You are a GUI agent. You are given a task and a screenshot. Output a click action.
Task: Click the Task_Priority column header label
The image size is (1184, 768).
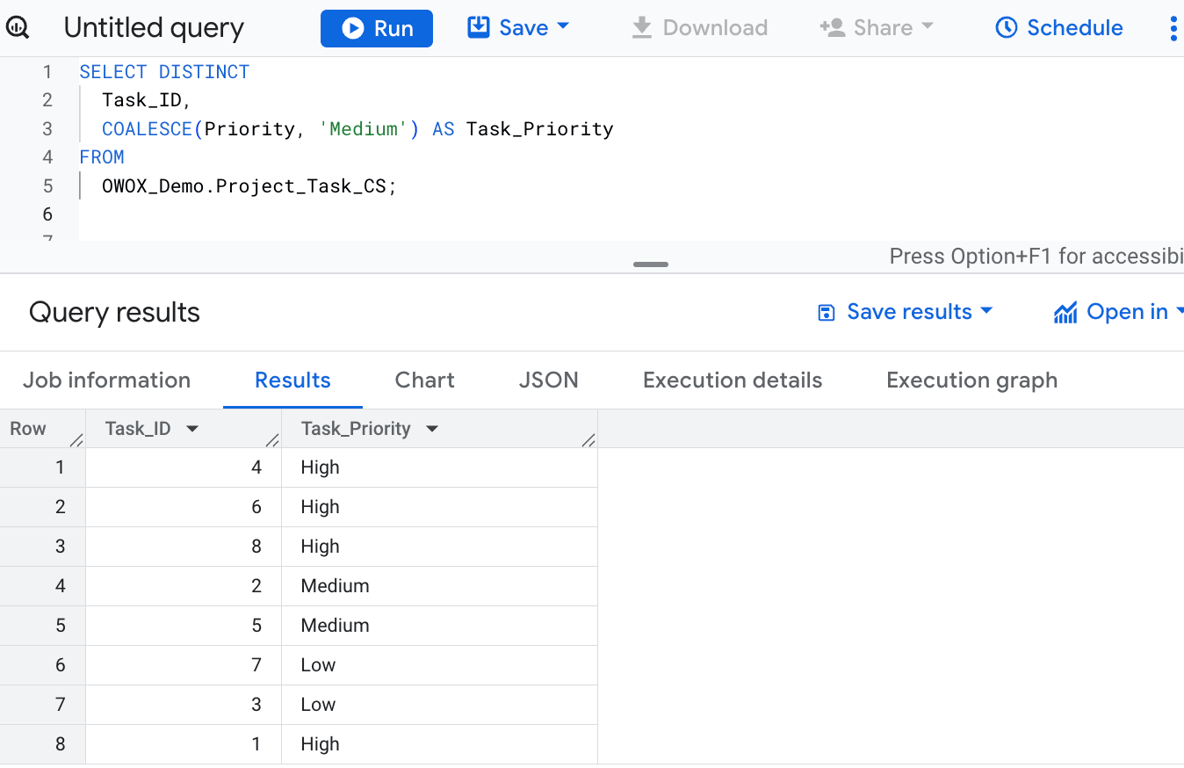click(x=356, y=429)
